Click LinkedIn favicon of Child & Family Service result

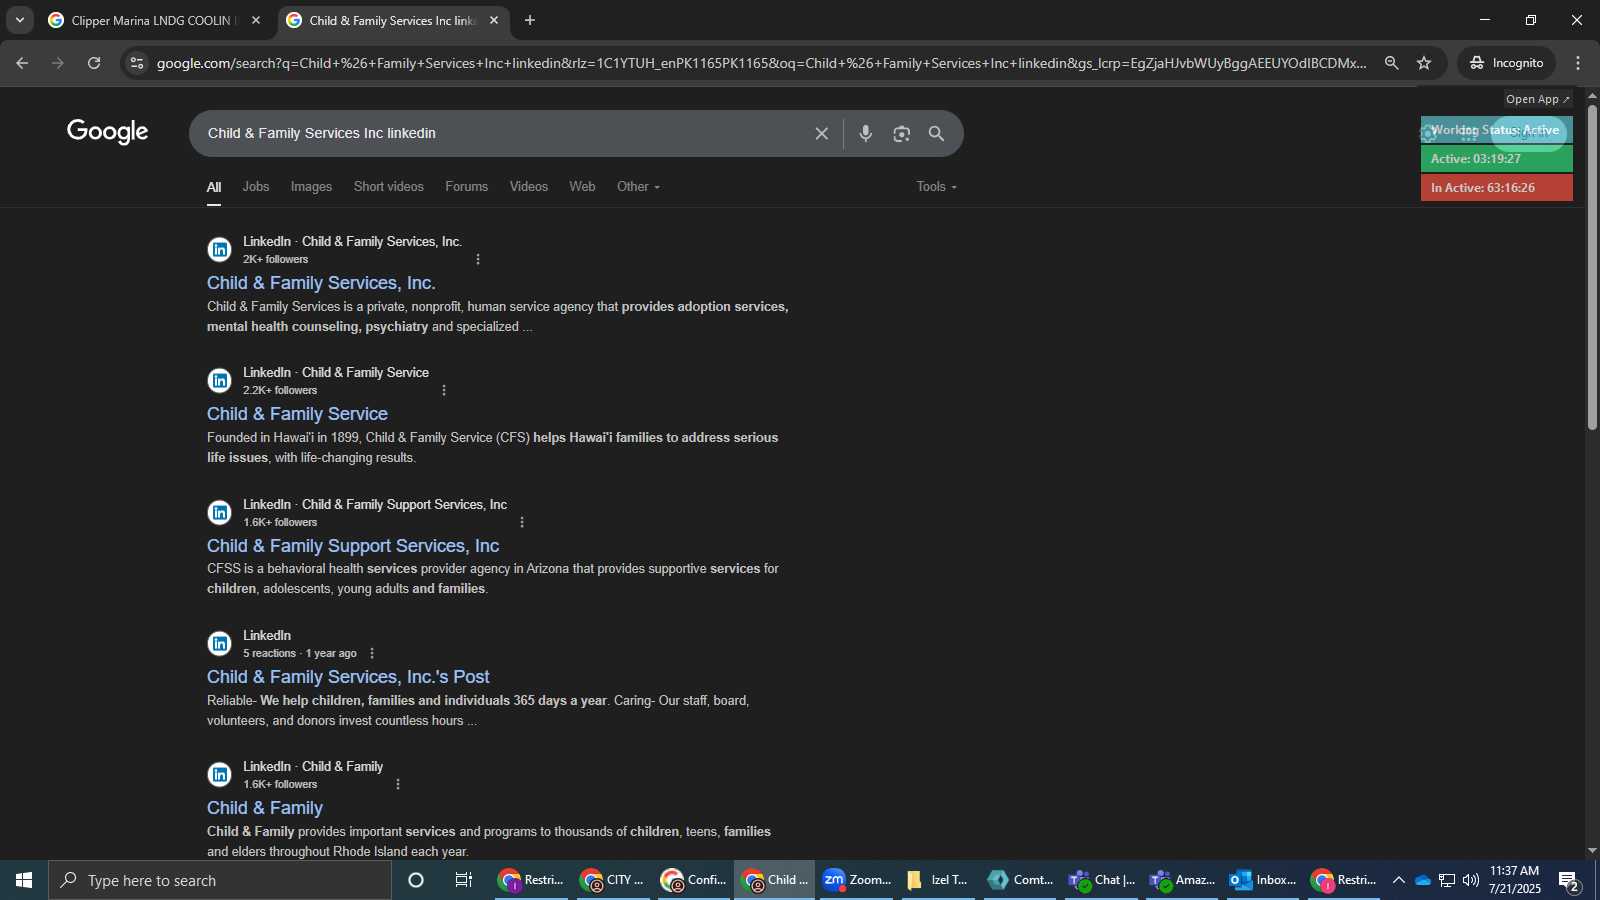[x=219, y=381]
